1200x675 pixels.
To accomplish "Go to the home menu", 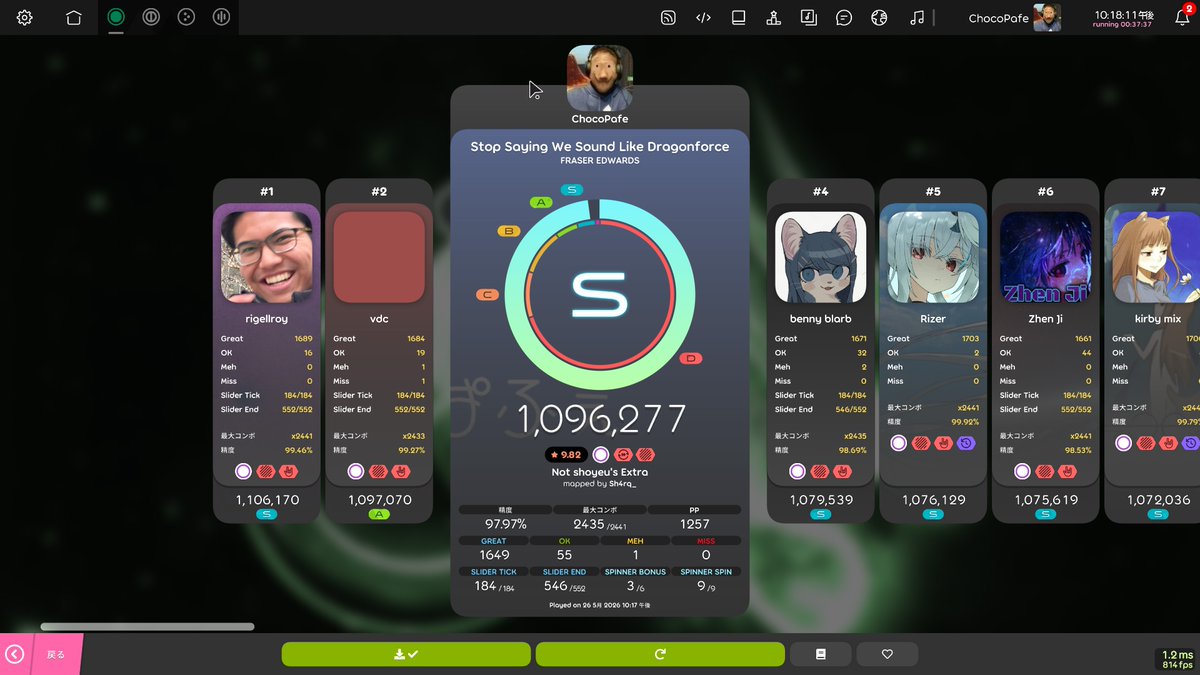I will coord(73,17).
